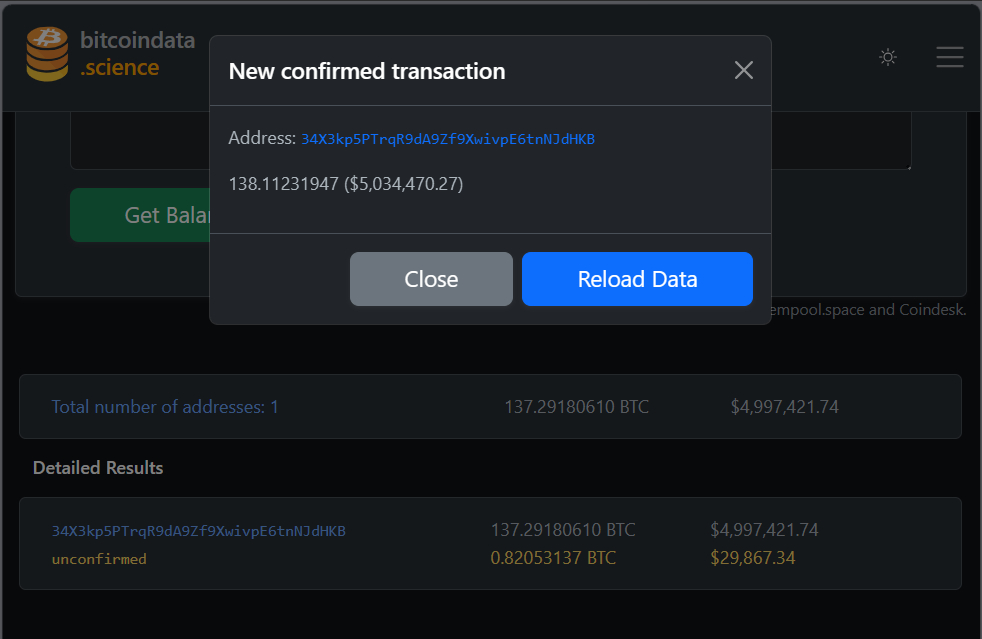
Task: Click Total number of addresses: 1
Action: click(x=165, y=407)
